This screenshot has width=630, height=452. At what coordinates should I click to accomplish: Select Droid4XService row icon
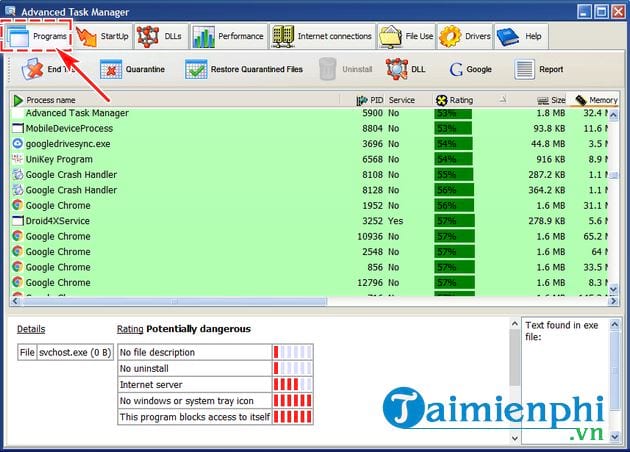click(x=18, y=221)
